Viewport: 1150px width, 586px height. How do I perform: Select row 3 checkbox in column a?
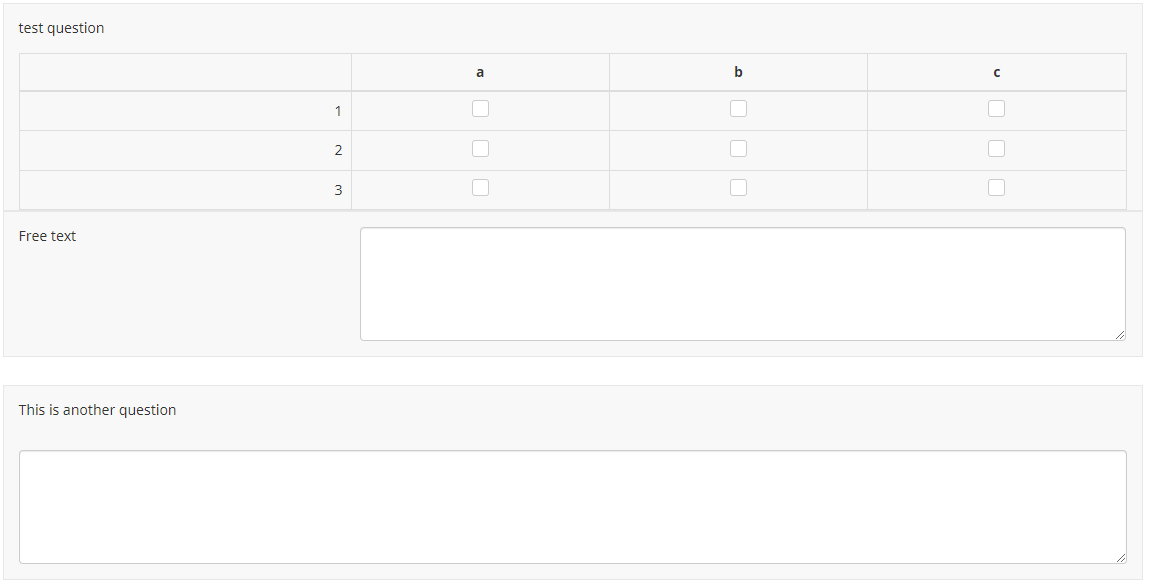pyautogui.click(x=480, y=188)
